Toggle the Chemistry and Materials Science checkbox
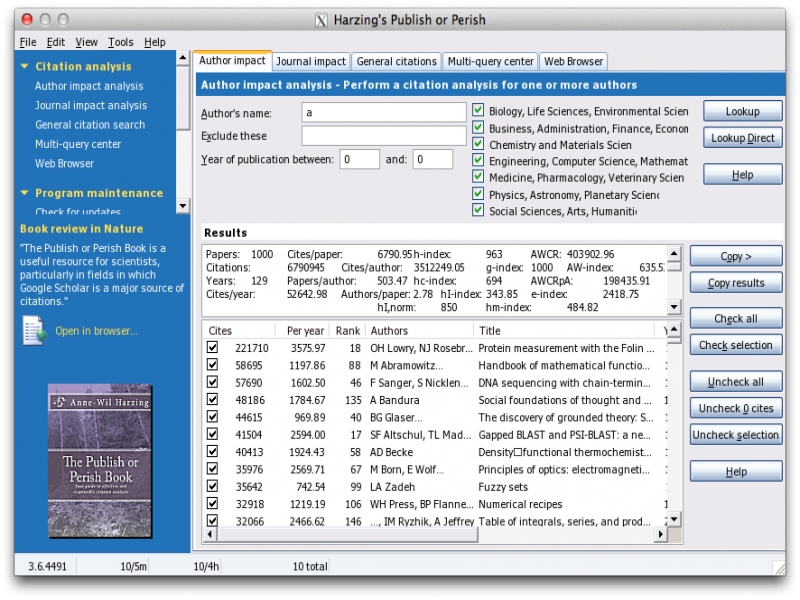 pos(478,144)
